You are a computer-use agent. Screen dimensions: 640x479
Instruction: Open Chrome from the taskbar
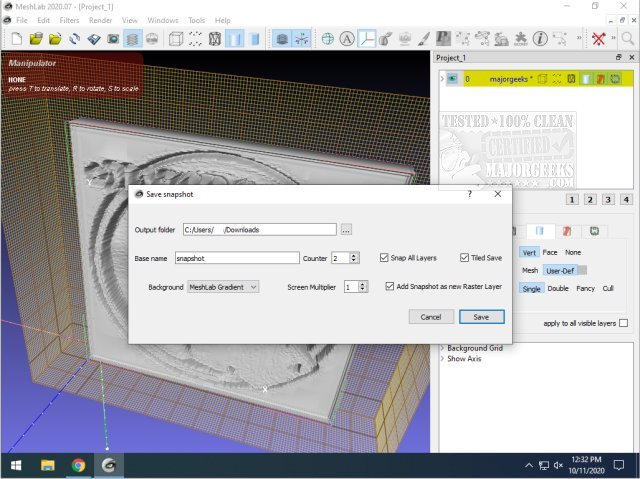point(78,465)
